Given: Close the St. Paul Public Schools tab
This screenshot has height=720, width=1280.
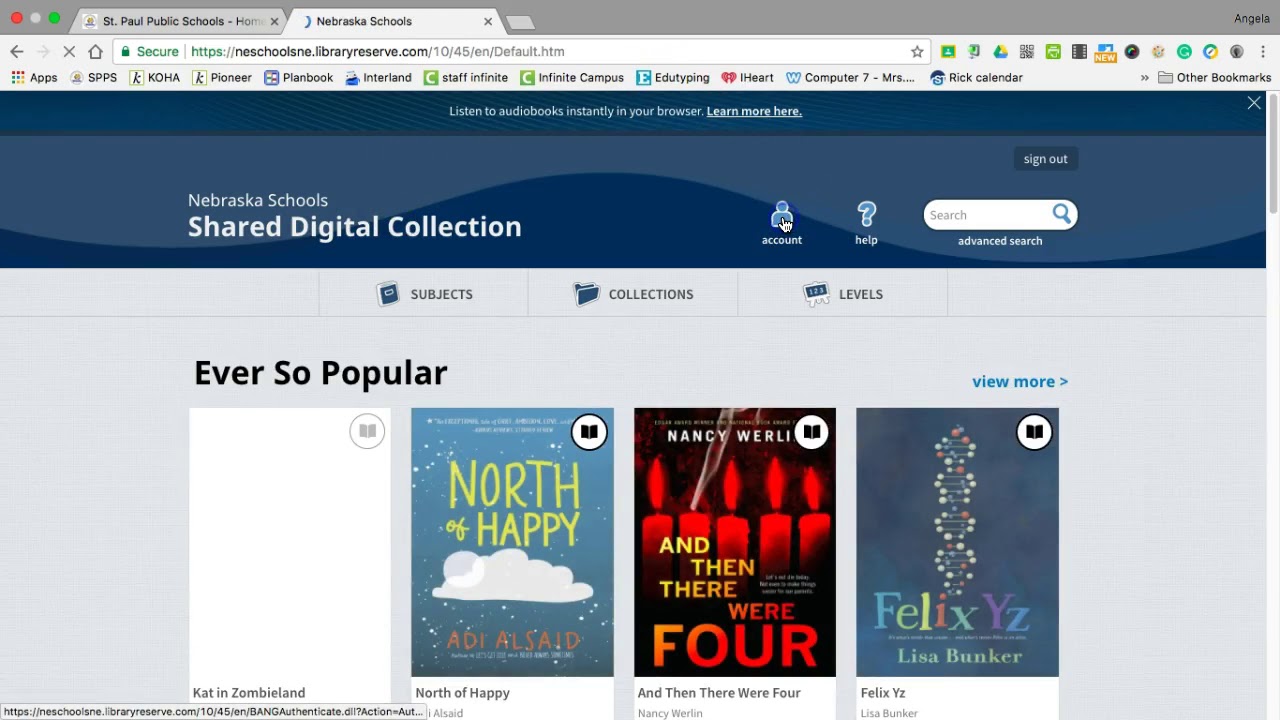Looking at the screenshot, I should [274, 21].
